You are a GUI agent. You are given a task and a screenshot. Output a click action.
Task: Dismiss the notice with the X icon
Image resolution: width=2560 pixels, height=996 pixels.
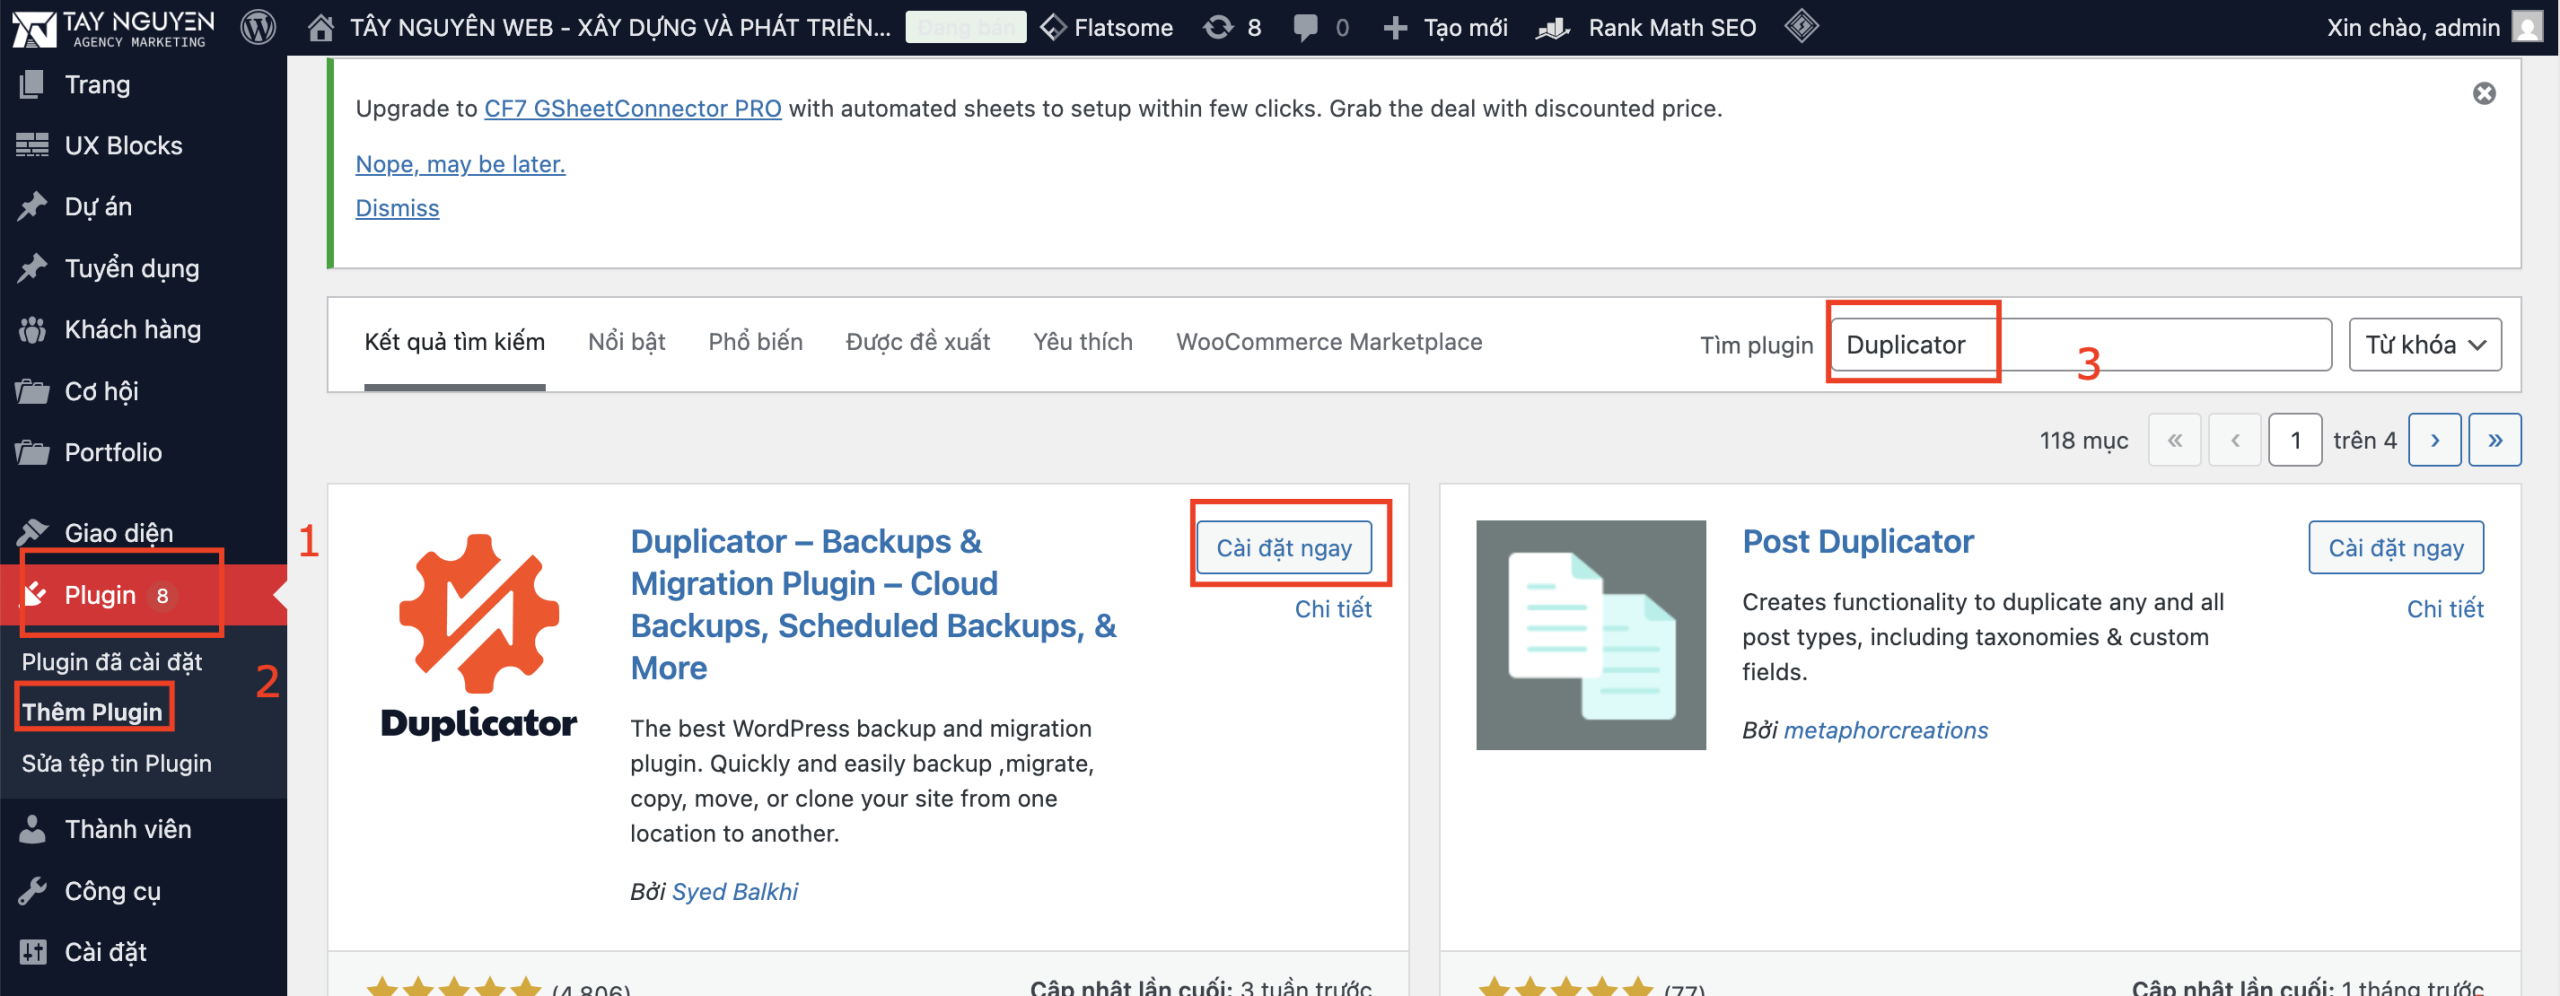[2484, 93]
